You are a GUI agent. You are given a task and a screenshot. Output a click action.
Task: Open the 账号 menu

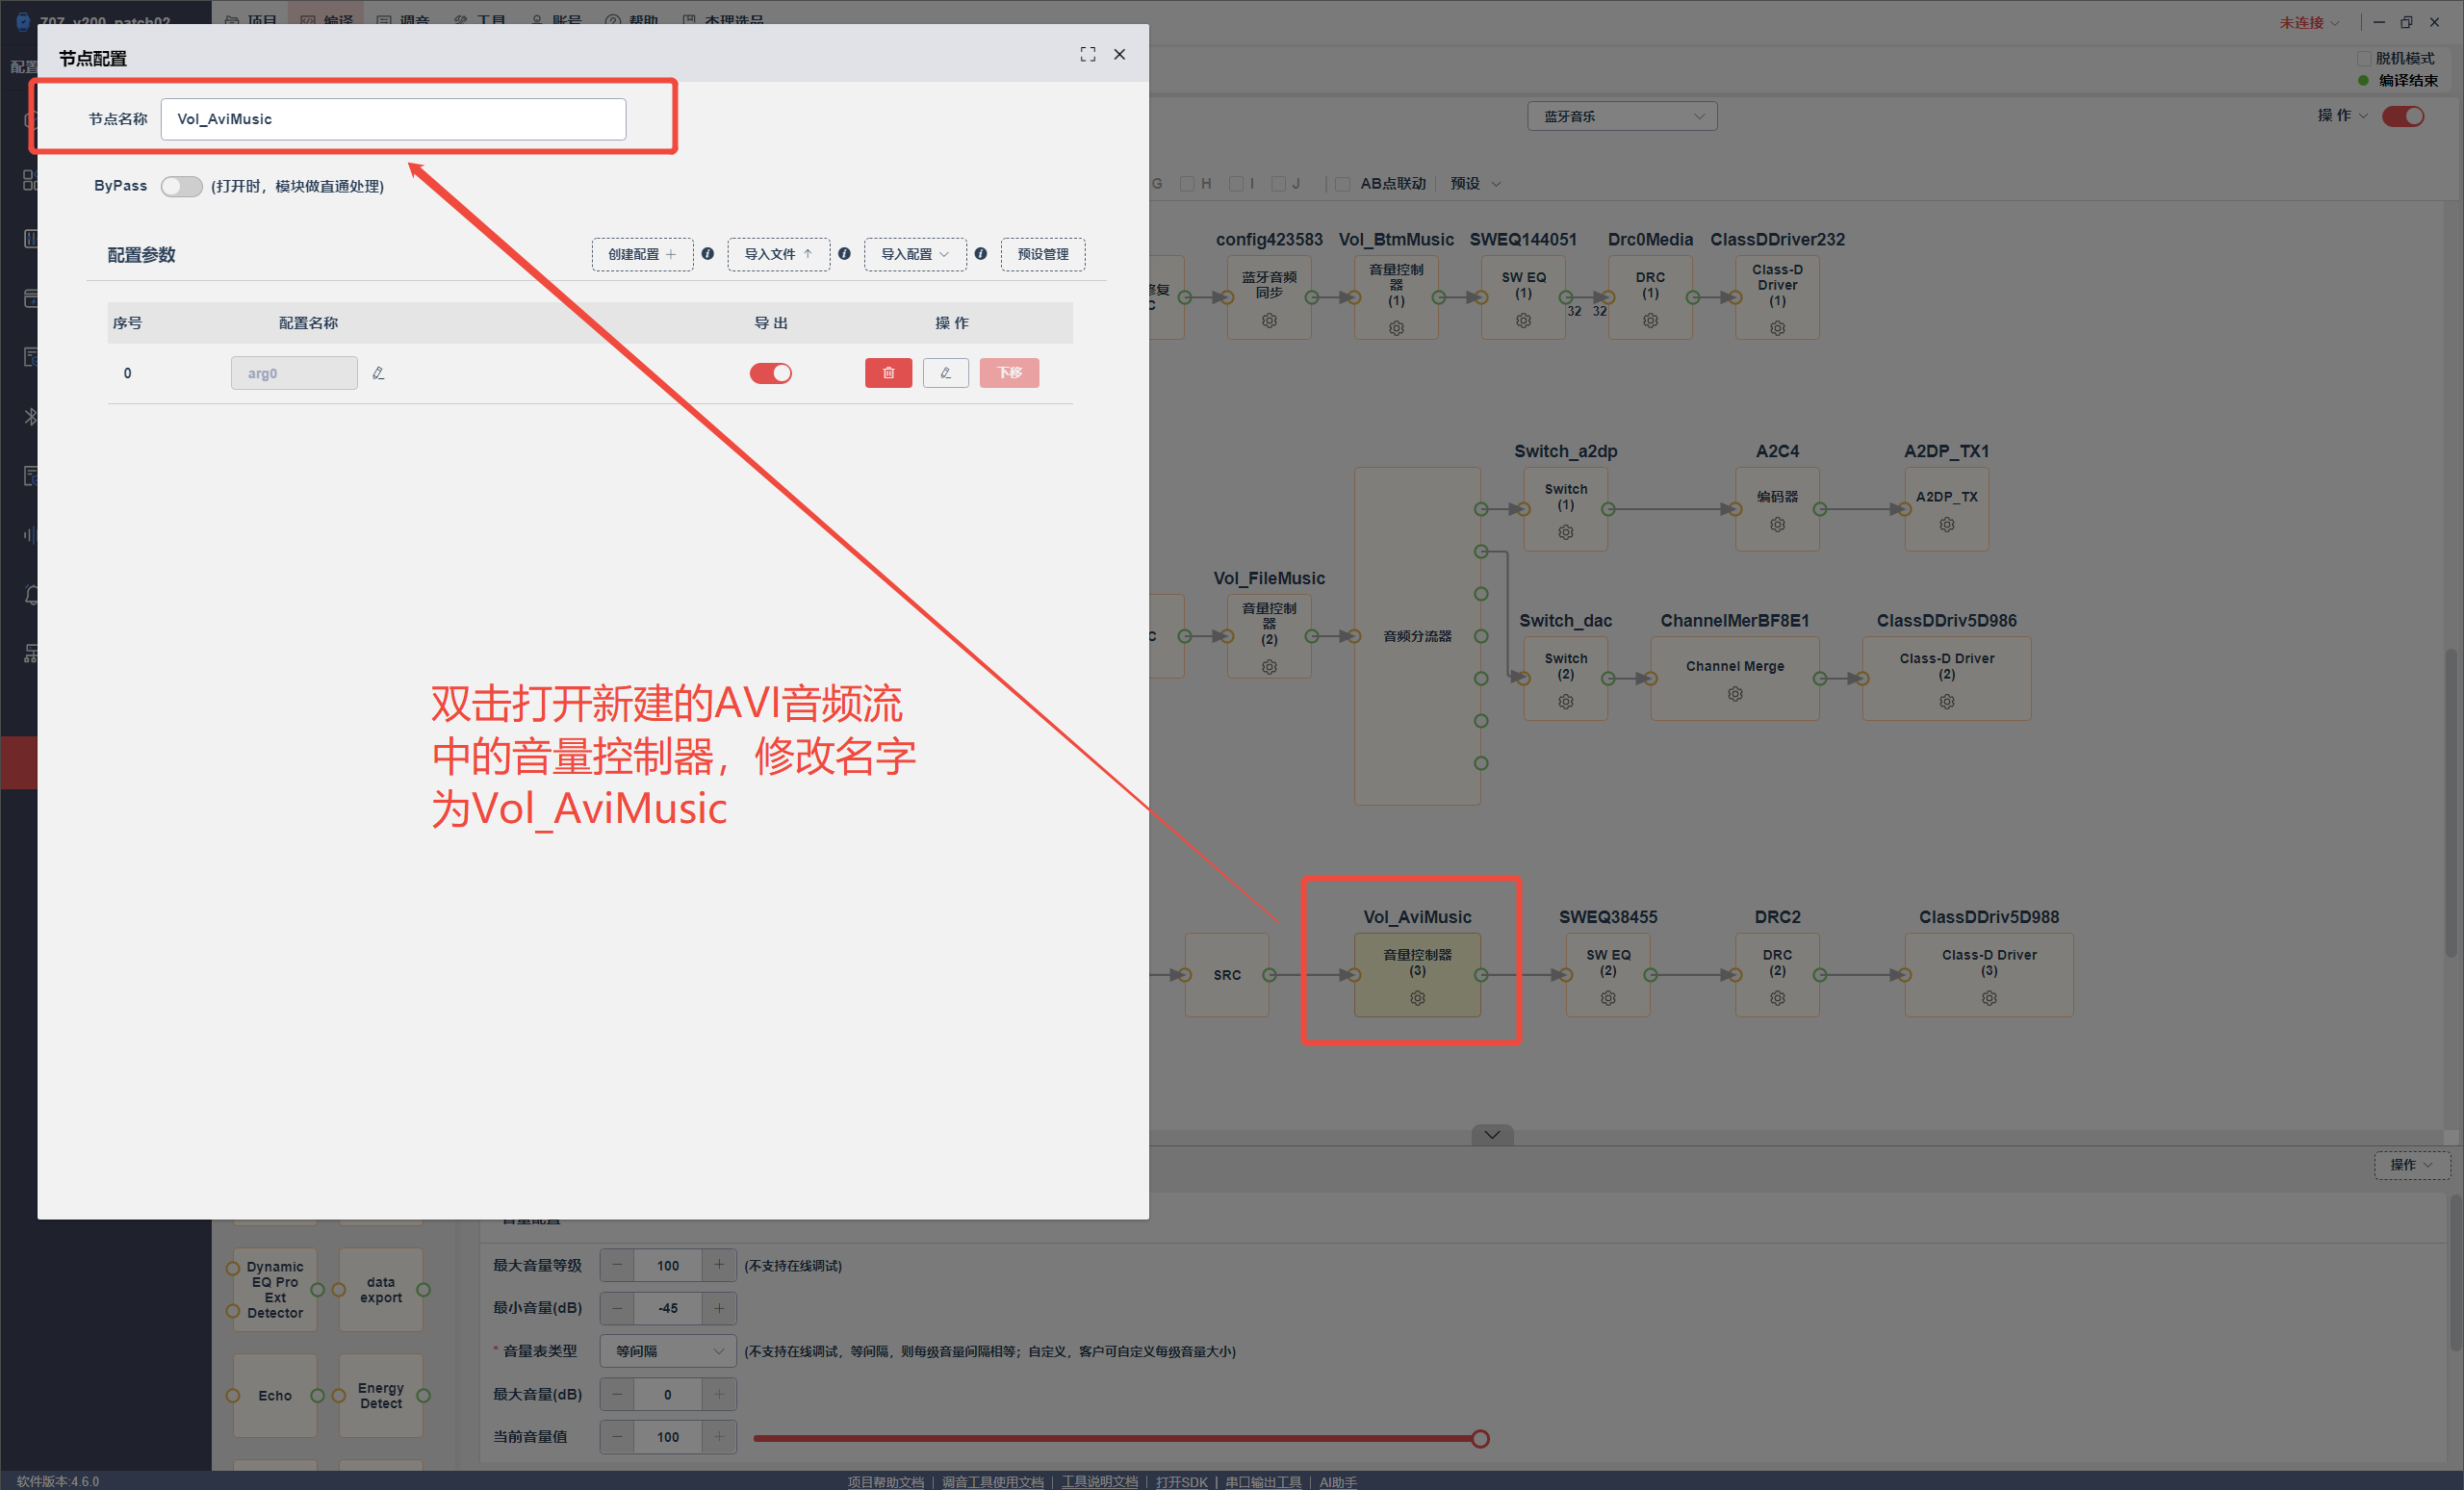pos(556,20)
